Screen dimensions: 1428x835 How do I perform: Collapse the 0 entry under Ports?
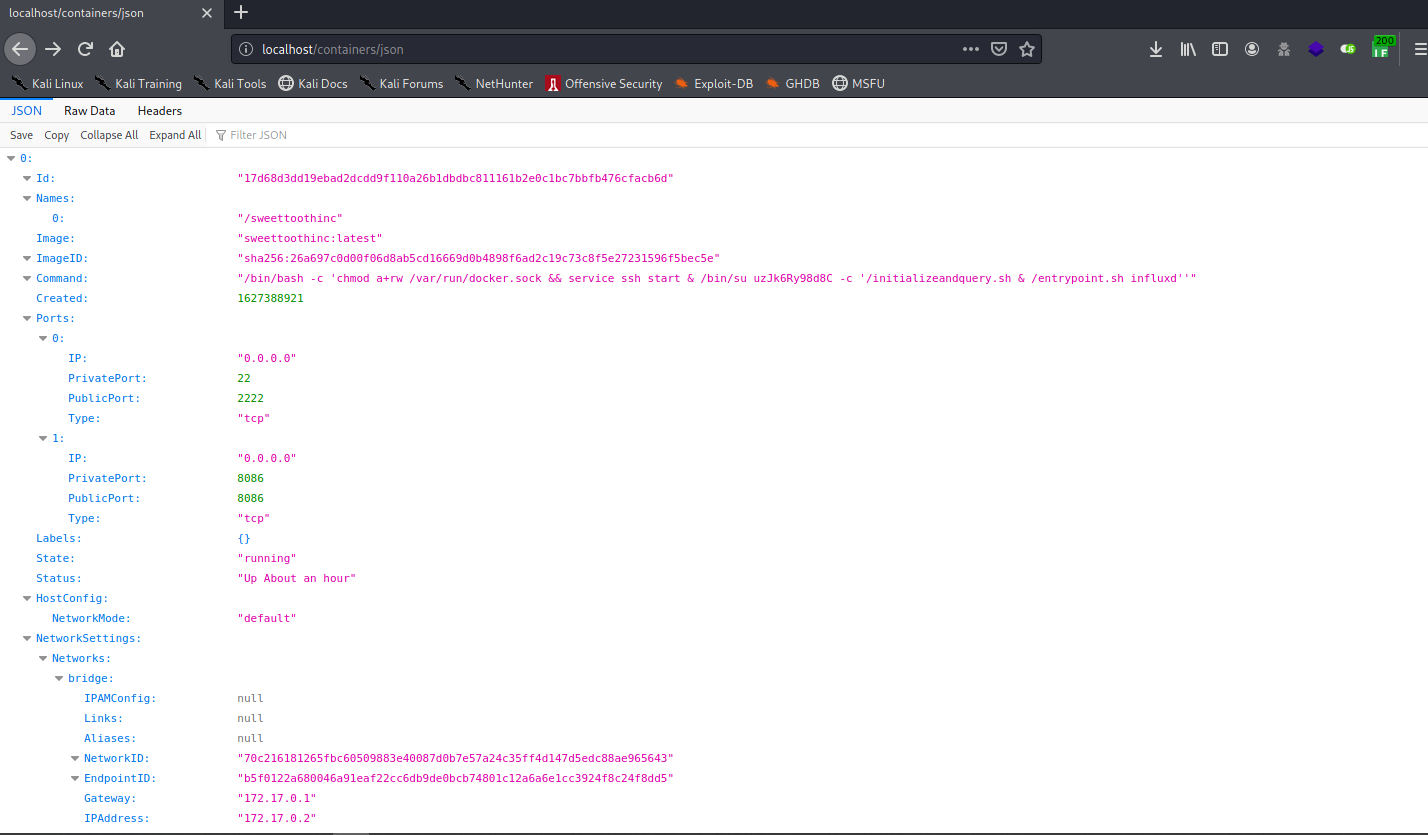(43, 338)
